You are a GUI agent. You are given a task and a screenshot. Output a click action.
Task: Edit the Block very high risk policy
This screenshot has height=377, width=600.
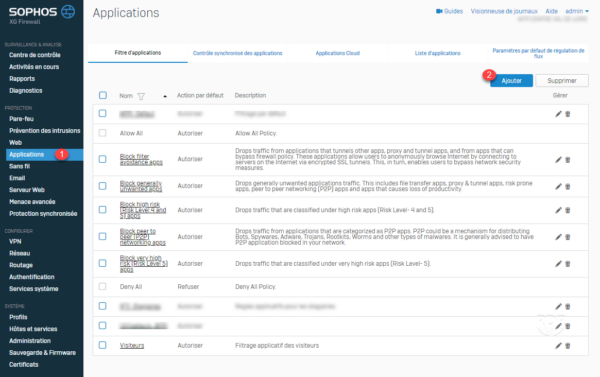point(558,264)
